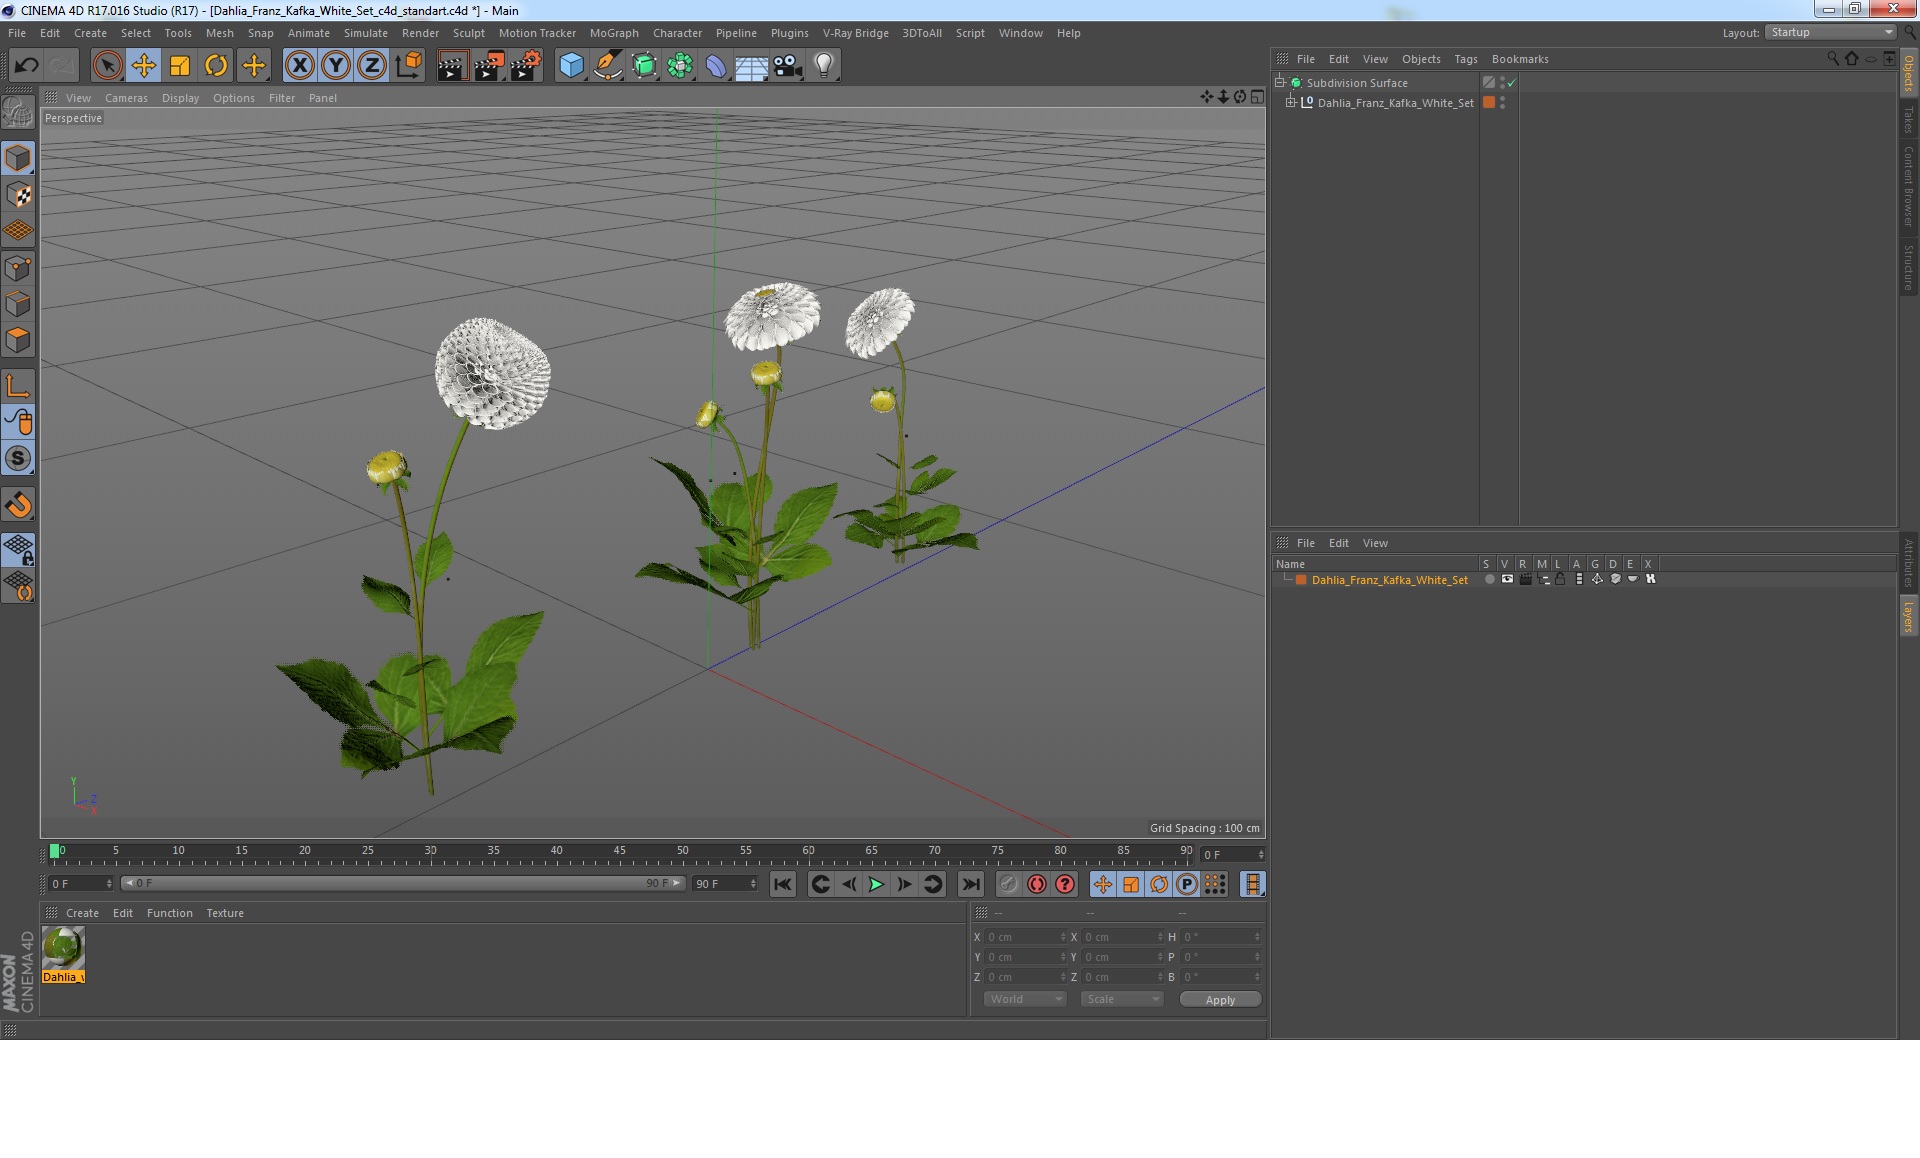The image size is (1920, 1158).
Task: Toggle X axis lock
Action: (299, 66)
